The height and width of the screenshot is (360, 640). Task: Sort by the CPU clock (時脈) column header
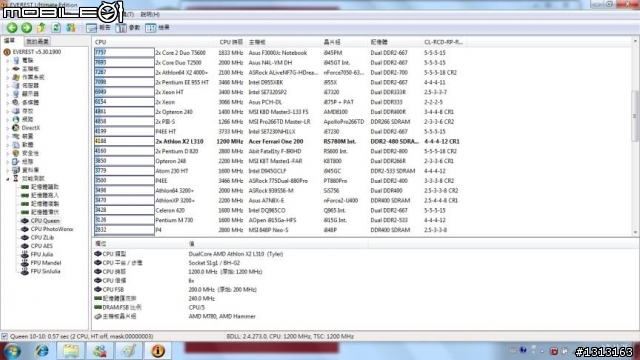click(230, 42)
